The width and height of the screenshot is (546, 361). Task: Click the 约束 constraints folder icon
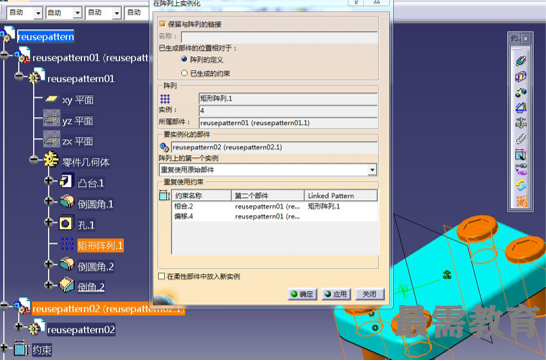point(21,349)
